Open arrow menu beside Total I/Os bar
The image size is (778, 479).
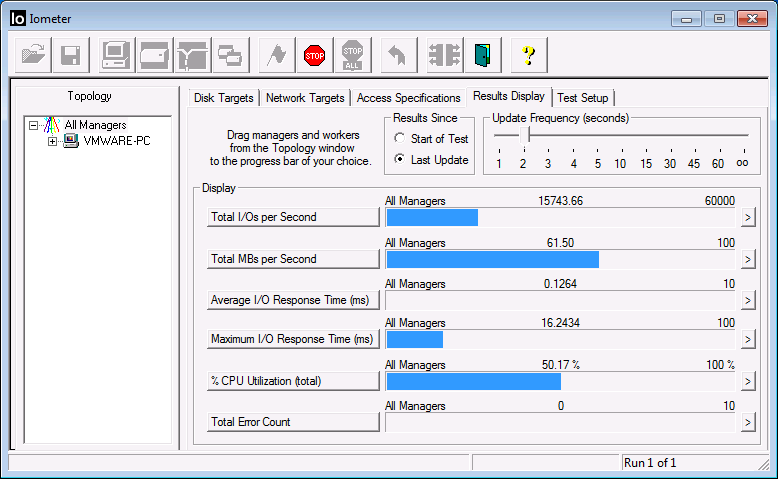747,218
